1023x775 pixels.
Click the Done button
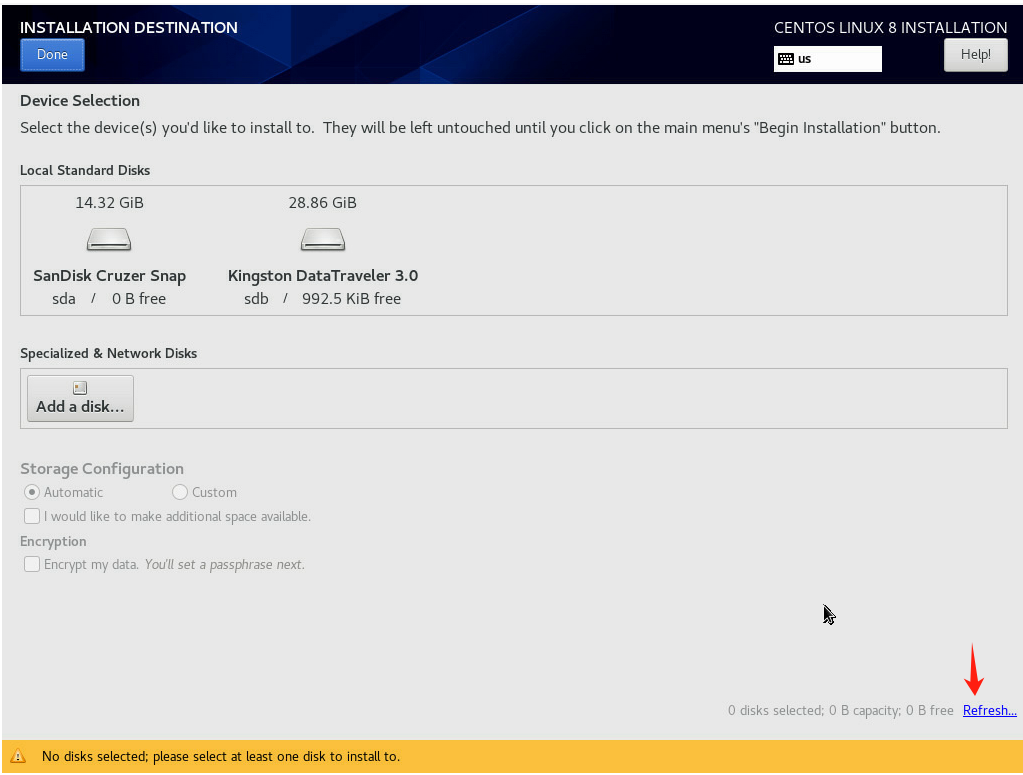52,55
